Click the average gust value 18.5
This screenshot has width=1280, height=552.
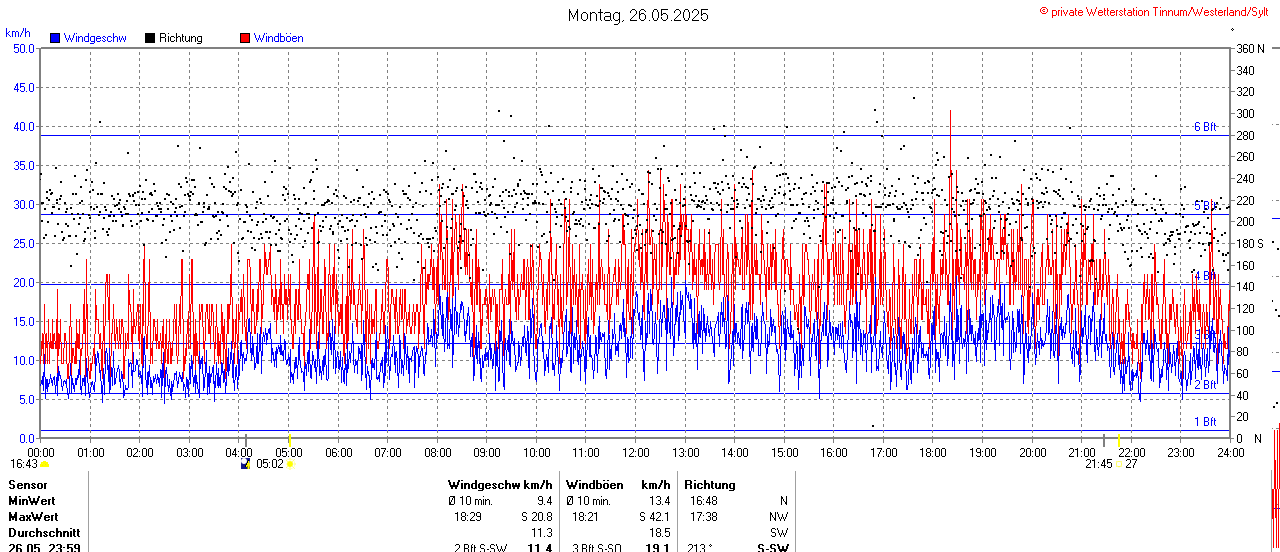[659, 533]
